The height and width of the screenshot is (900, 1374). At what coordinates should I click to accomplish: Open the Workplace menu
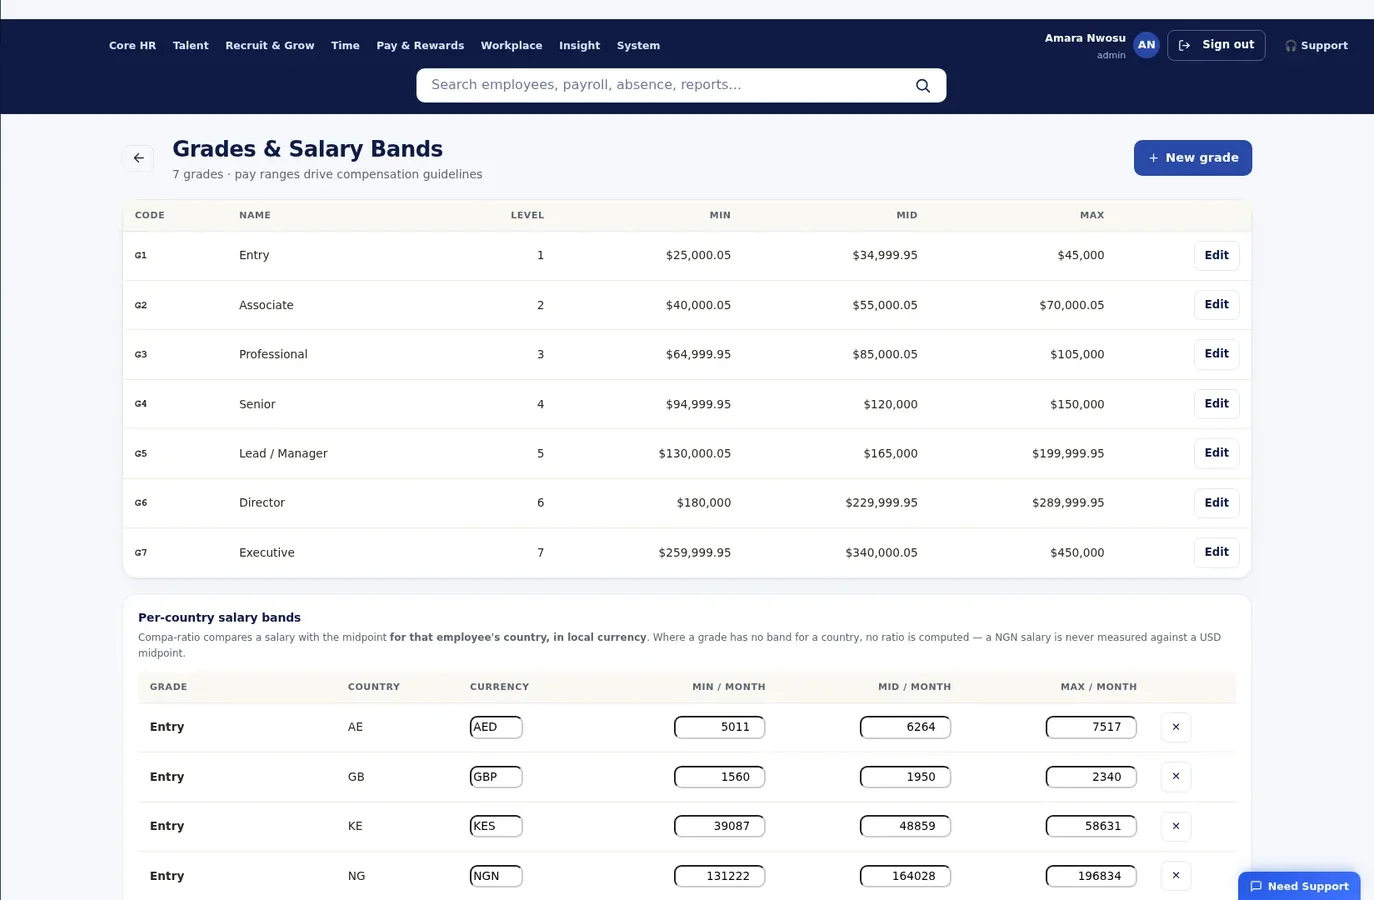(x=511, y=46)
